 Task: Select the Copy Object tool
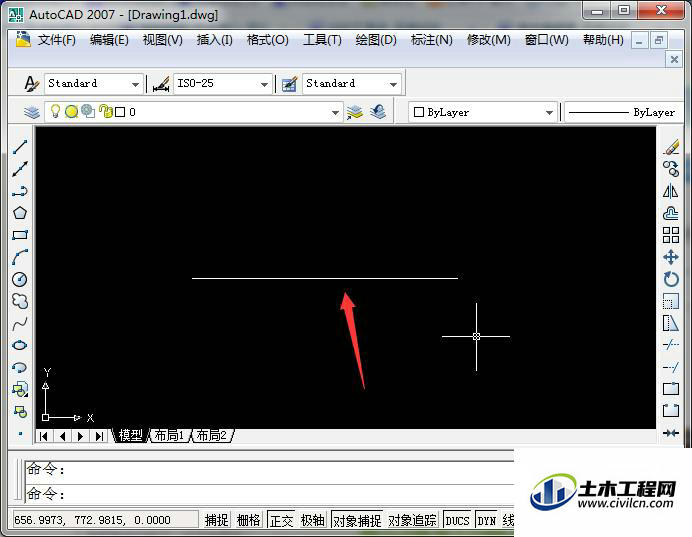(671, 169)
